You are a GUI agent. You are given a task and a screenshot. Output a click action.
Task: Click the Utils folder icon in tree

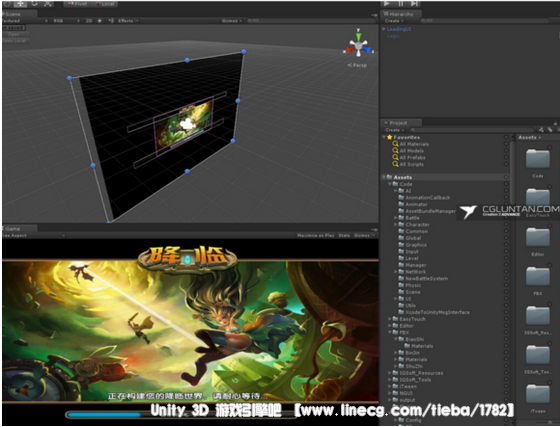(x=401, y=306)
